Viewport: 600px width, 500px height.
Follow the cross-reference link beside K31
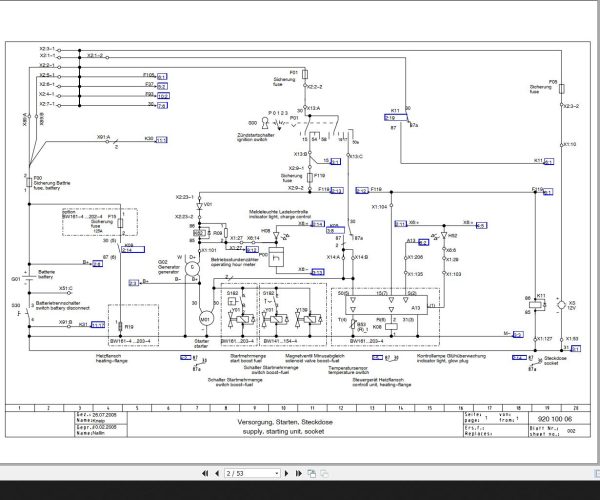click(x=98, y=325)
